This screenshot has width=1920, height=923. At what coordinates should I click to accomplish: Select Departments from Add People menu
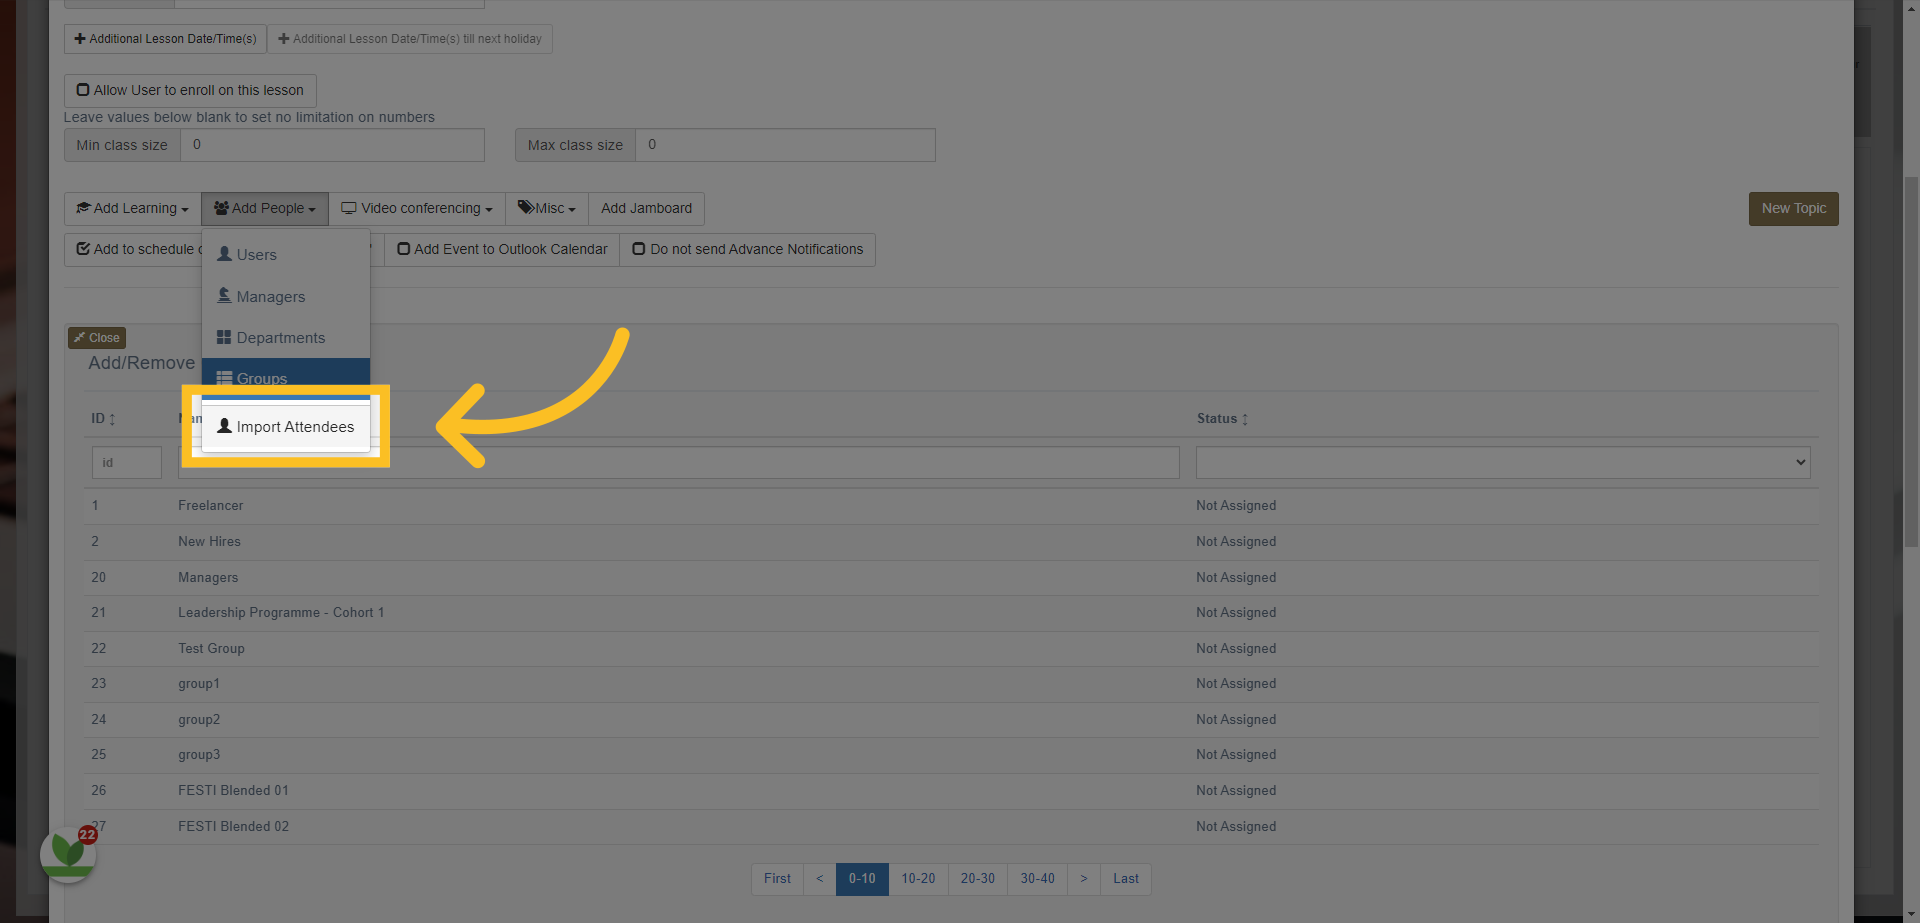point(286,338)
